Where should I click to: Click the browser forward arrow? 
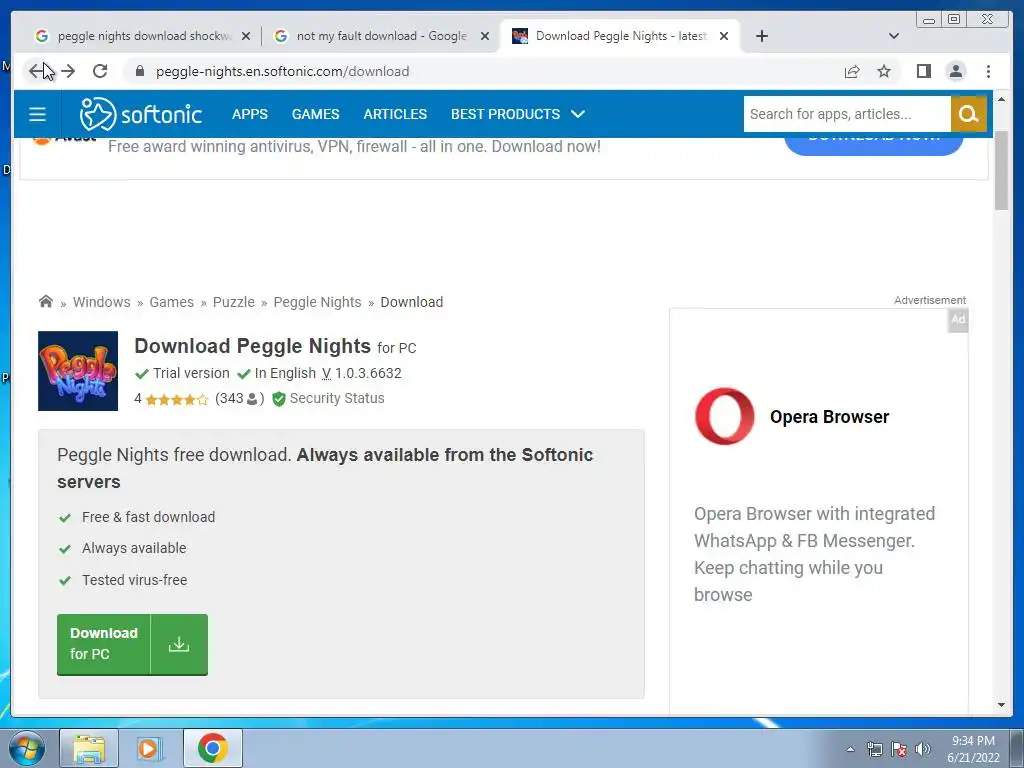(68, 71)
